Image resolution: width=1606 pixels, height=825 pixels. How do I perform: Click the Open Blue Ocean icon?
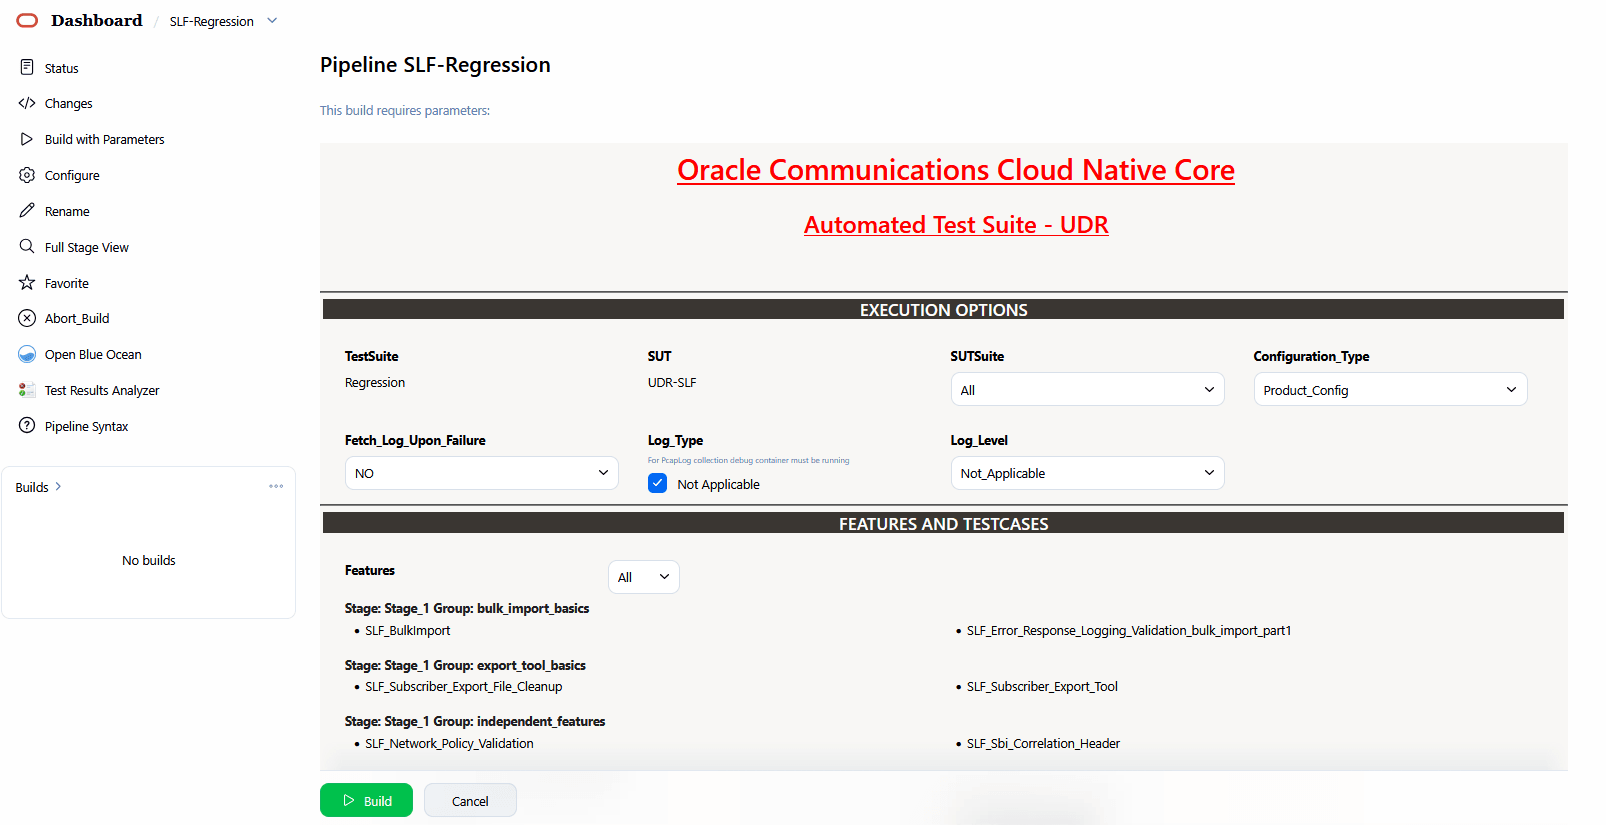point(27,354)
